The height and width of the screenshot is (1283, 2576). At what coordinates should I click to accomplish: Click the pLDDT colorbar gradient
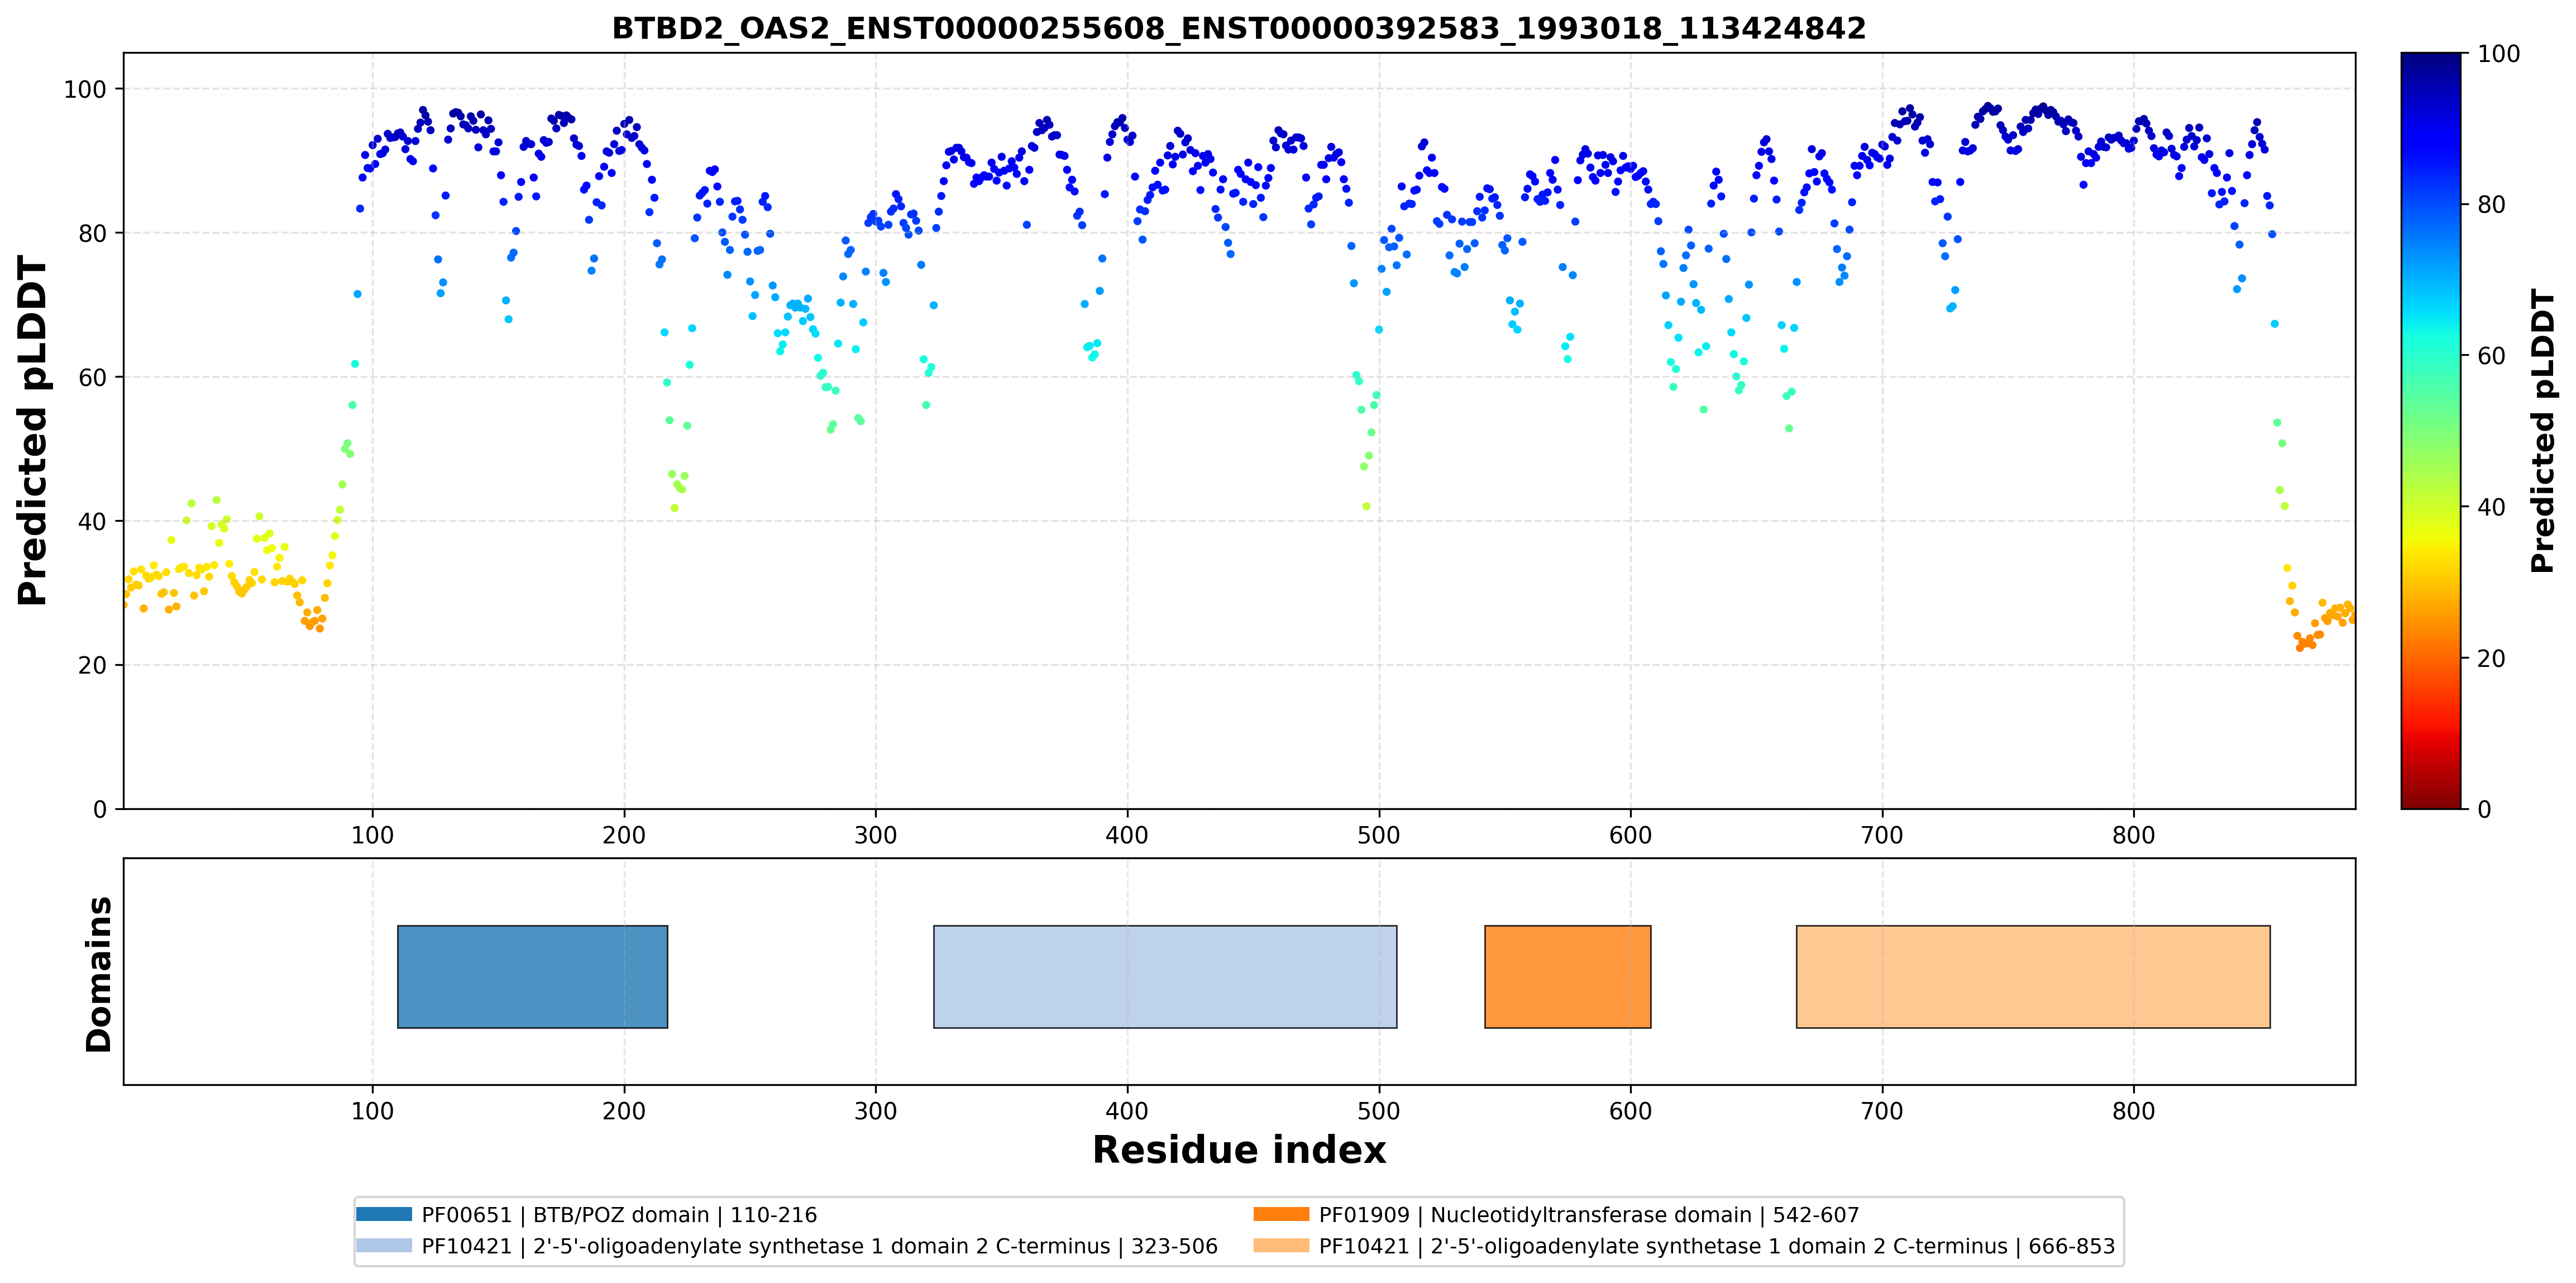[2430, 430]
